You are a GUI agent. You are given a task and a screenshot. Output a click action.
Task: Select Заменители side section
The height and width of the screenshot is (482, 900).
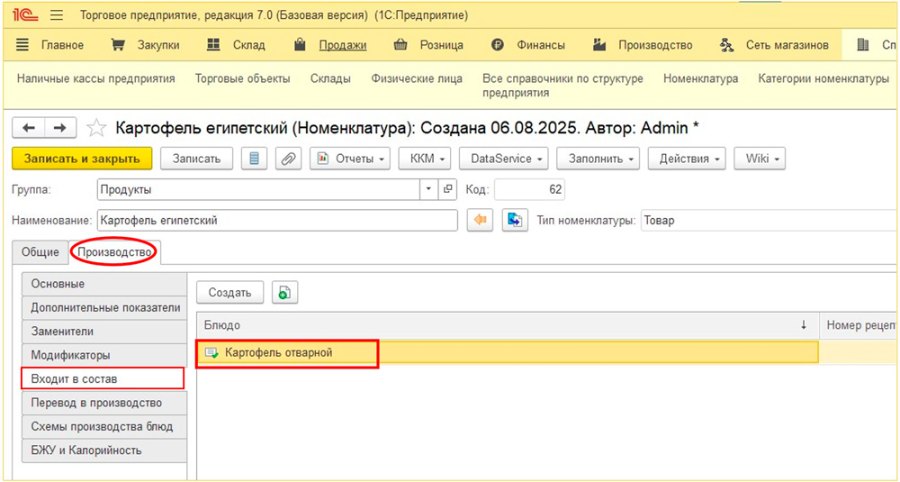(x=104, y=332)
